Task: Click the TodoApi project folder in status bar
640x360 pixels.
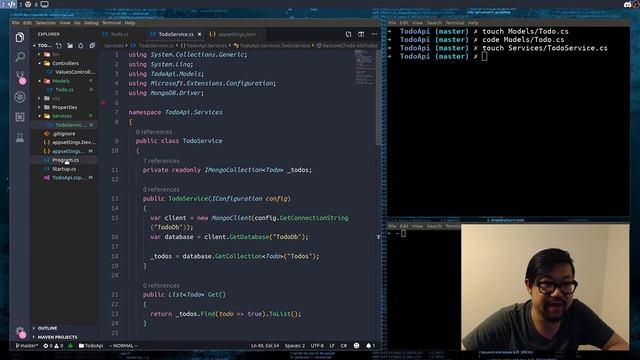Action: pyautogui.click(x=91, y=346)
